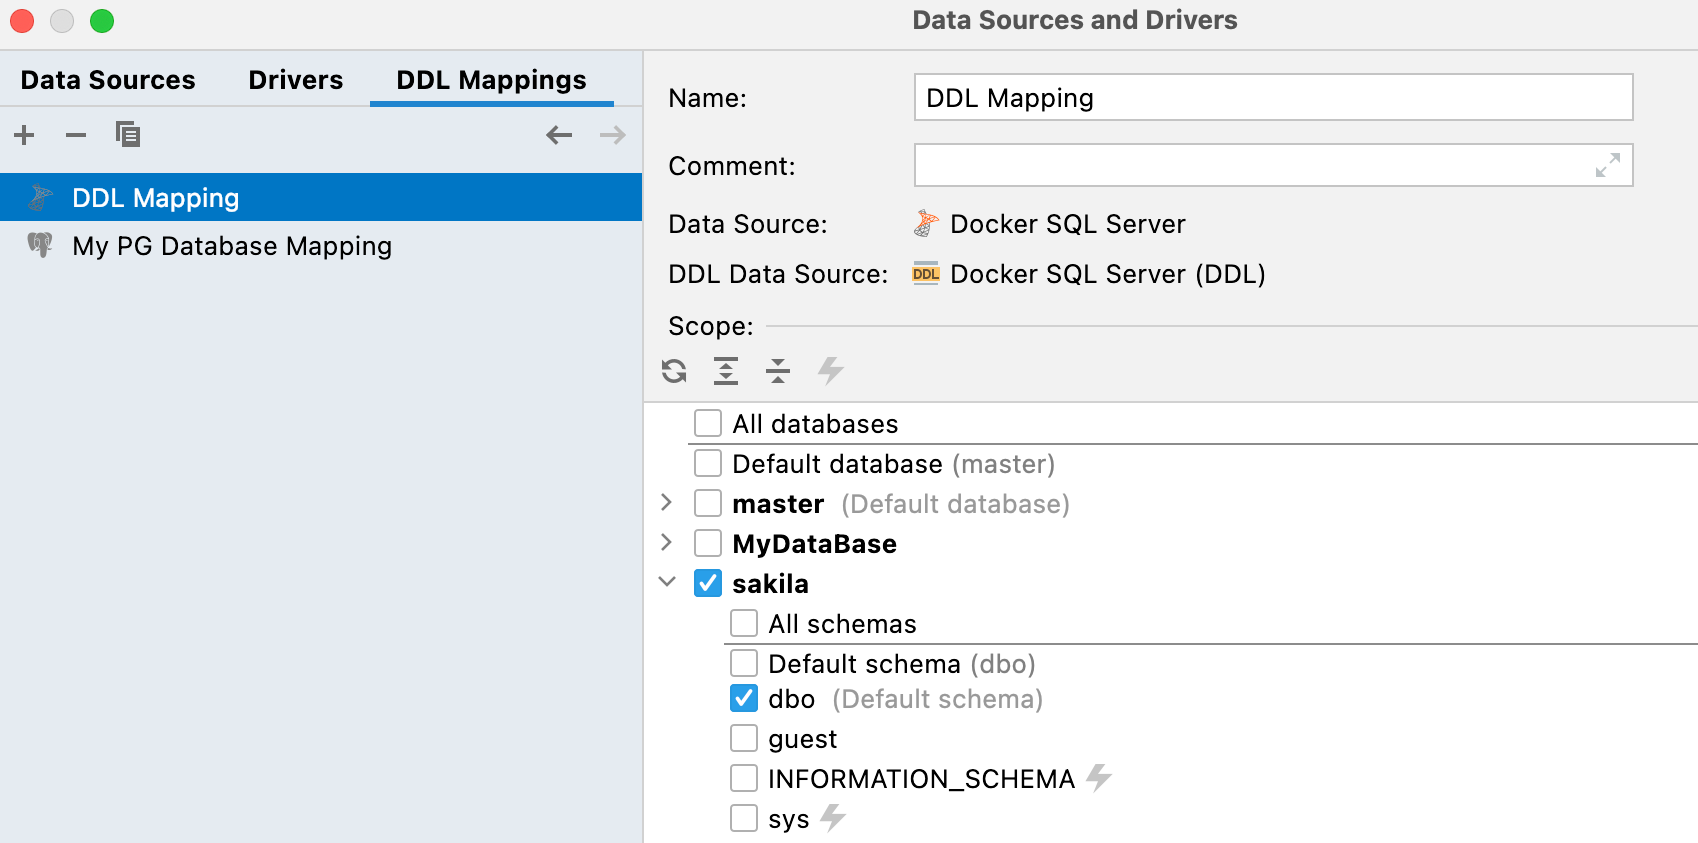This screenshot has width=1698, height=843.
Task: Click the duplicate mapping icon
Action: tap(127, 134)
